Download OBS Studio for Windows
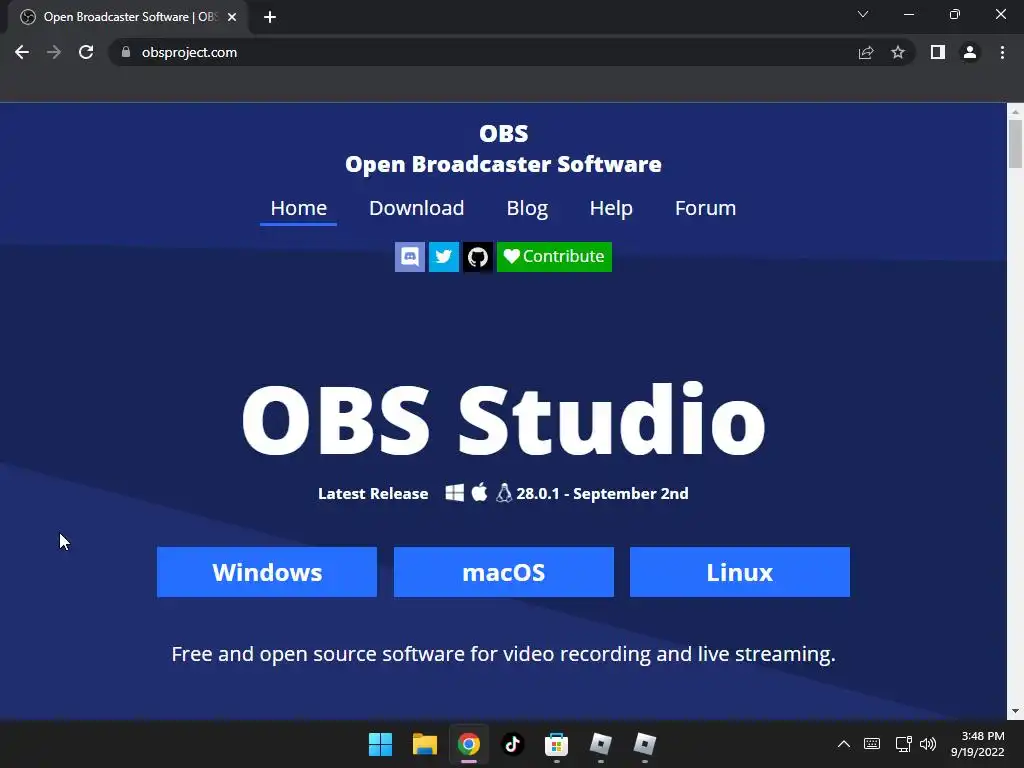Image resolution: width=1024 pixels, height=768 pixels. tap(267, 572)
